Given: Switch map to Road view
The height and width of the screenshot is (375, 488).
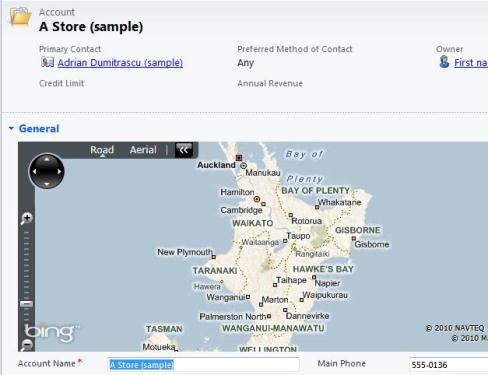Looking at the screenshot, I should click(102, 150).
